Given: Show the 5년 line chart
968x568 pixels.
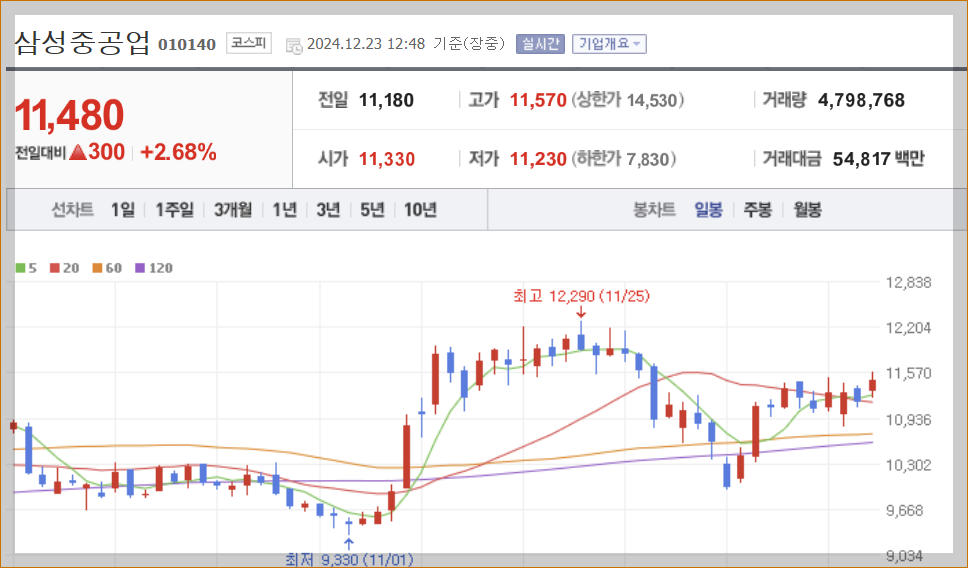Looking at the screenshot, I should [372, 210].
